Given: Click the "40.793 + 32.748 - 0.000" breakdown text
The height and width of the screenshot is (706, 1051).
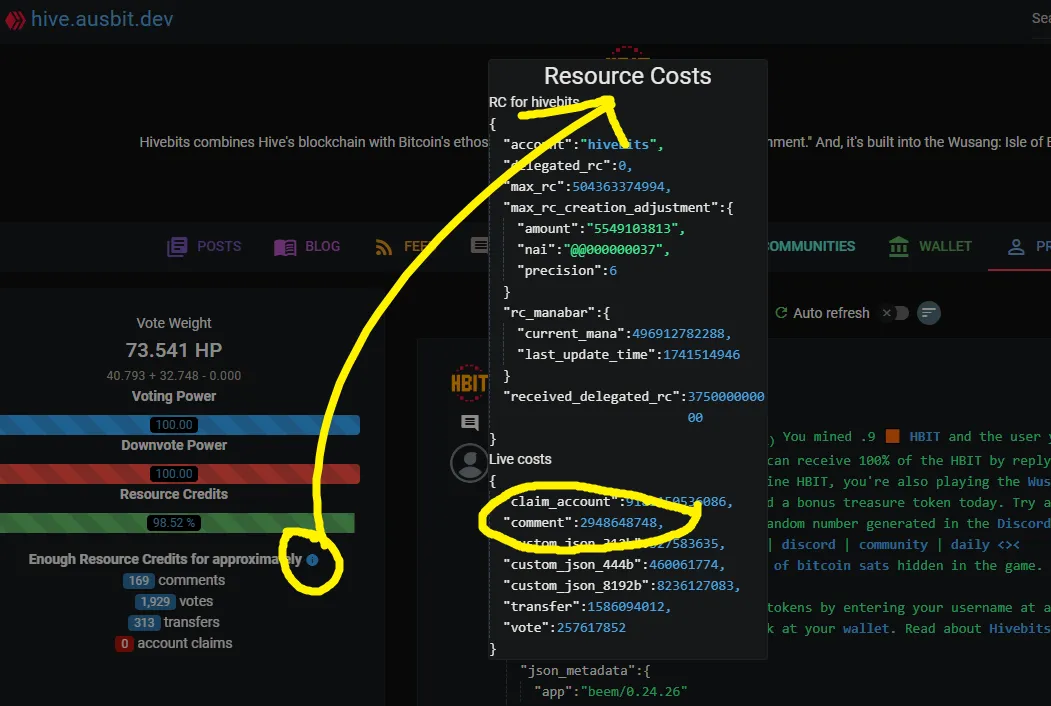Looking at the screenshot, I should pos(174,375).
